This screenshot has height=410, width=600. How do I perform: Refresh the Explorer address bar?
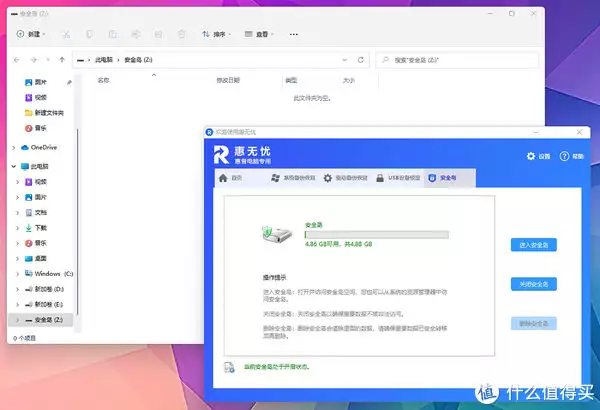tap(360, 60)
